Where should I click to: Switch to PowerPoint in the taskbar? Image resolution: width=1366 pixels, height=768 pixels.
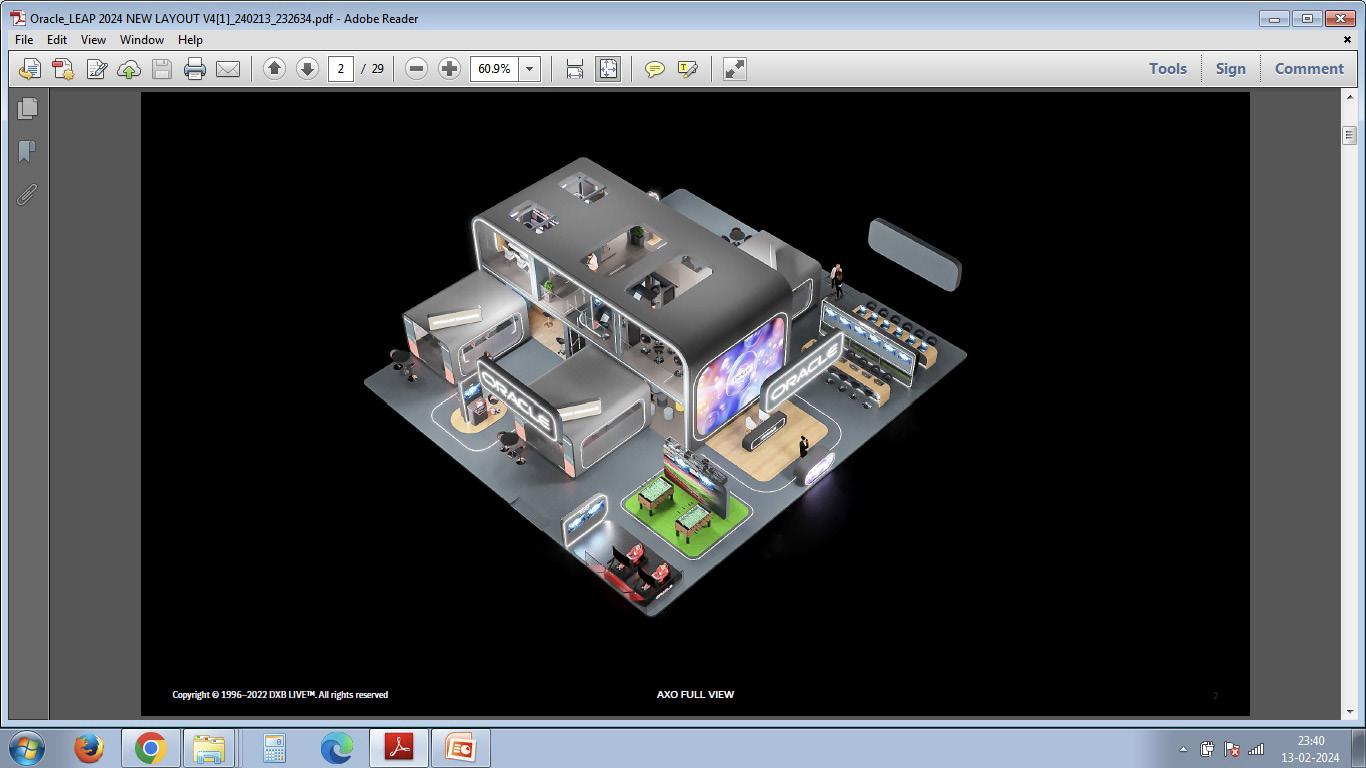coord(460,748)
